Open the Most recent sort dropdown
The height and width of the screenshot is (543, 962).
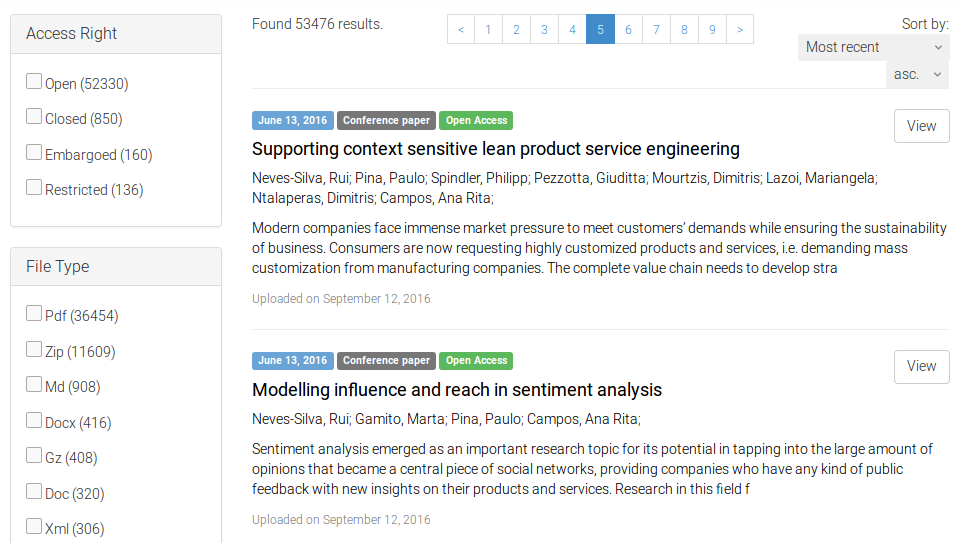click(873, 47)
